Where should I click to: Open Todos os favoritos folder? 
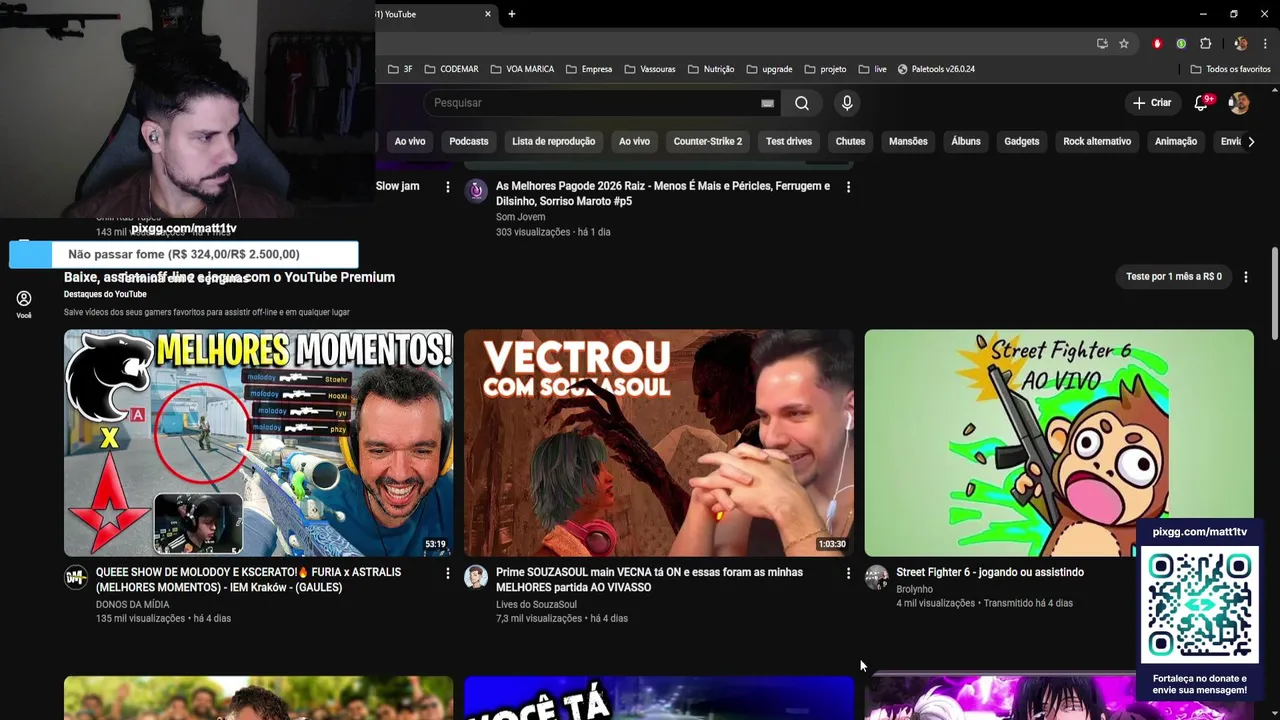1230,69
